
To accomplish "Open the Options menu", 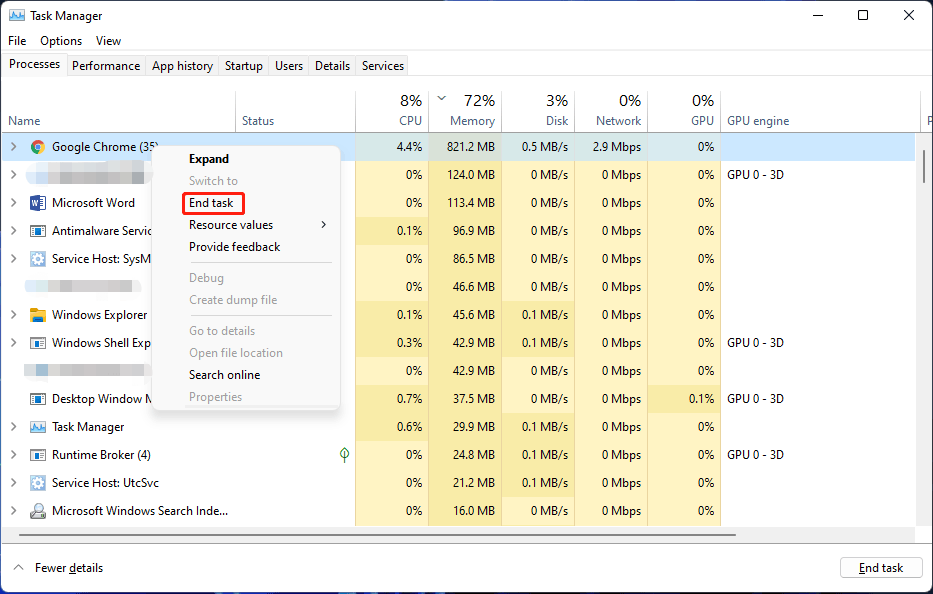I will tap(60, 41).
